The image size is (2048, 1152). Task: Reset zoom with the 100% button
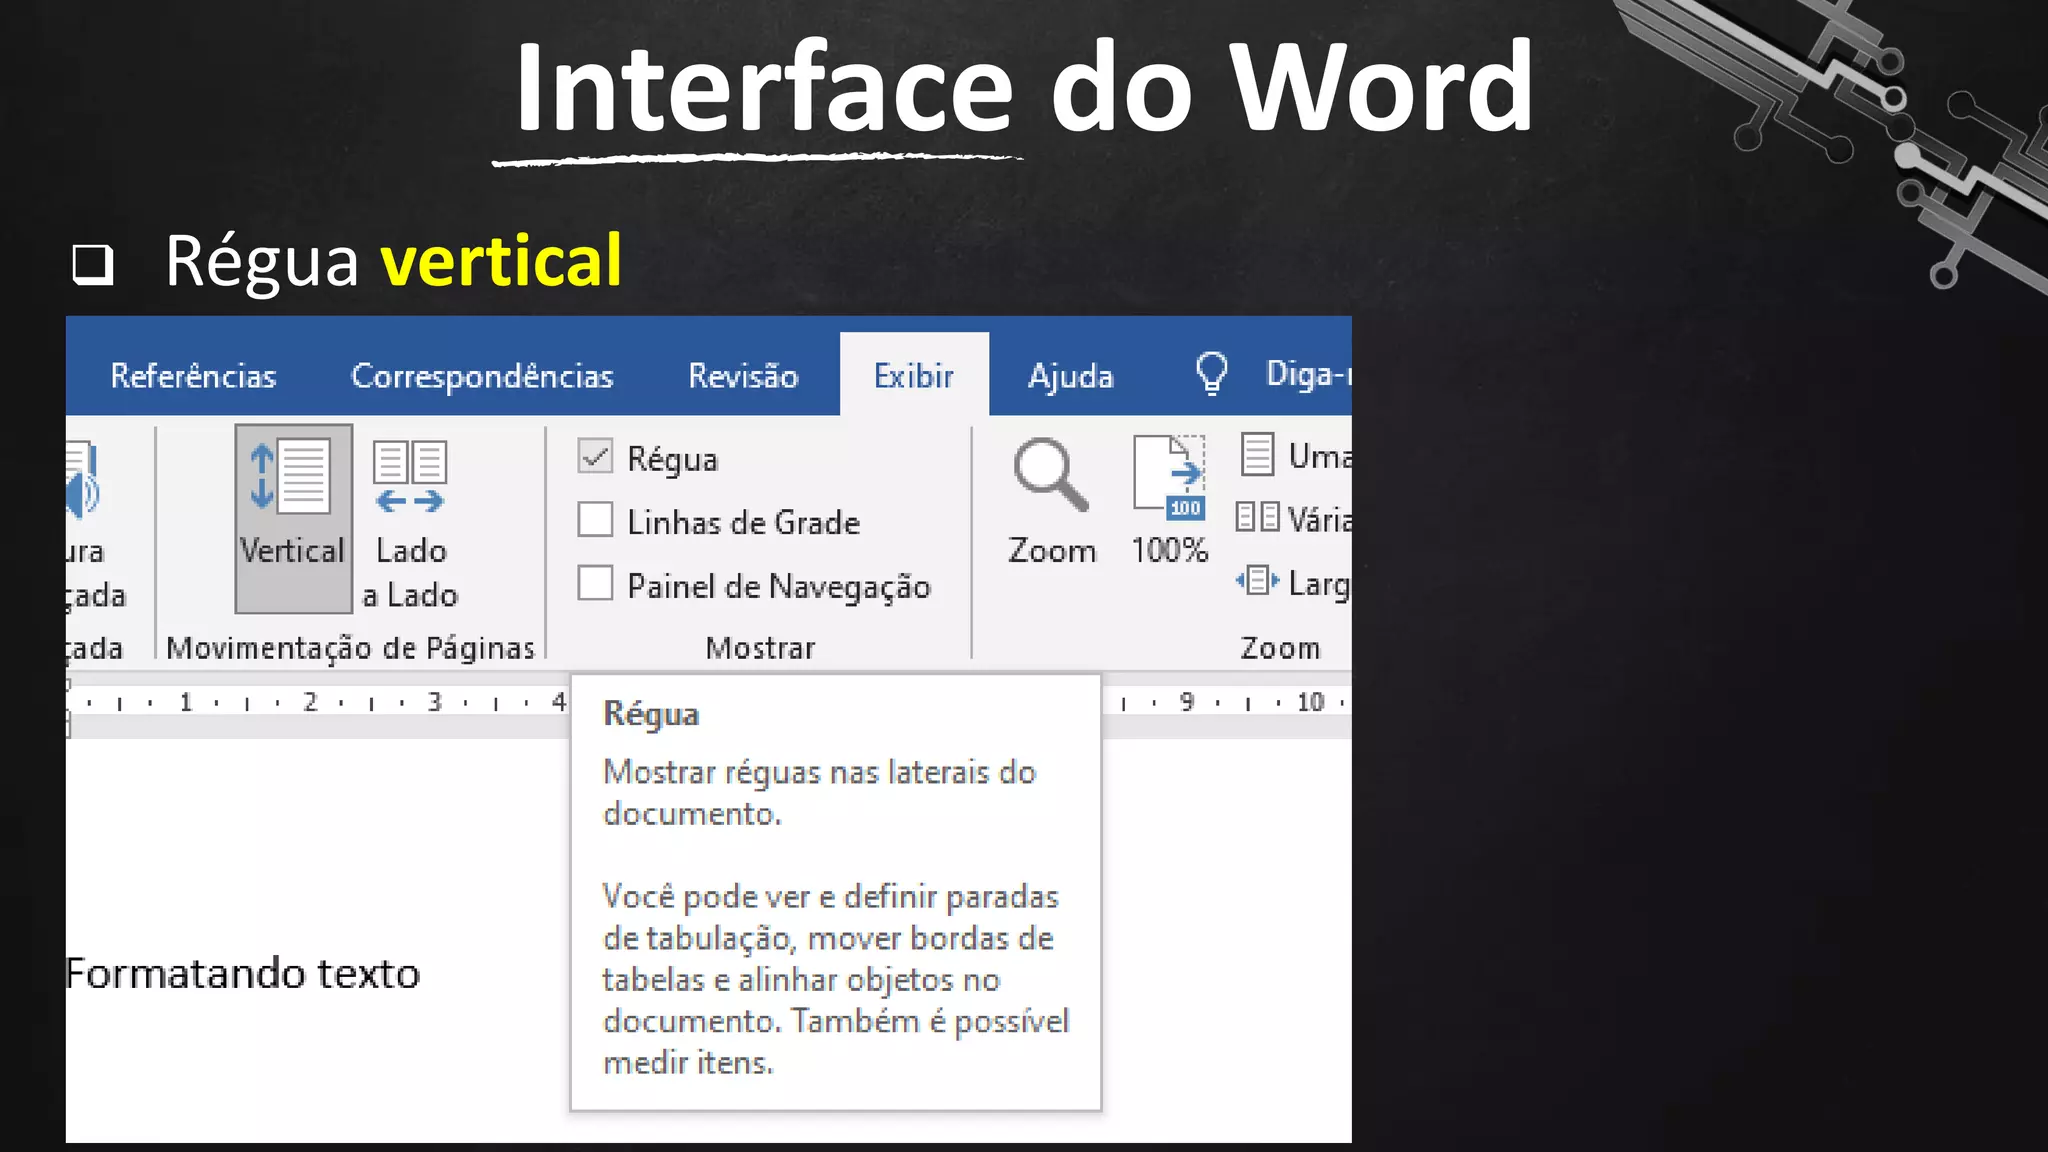coord(1169,502)
